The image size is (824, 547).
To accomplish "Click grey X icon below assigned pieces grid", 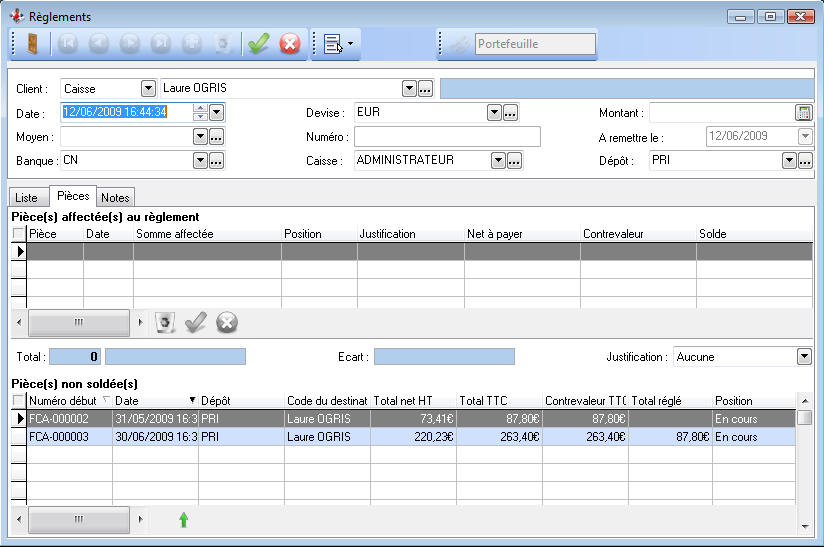I will 227,322.
